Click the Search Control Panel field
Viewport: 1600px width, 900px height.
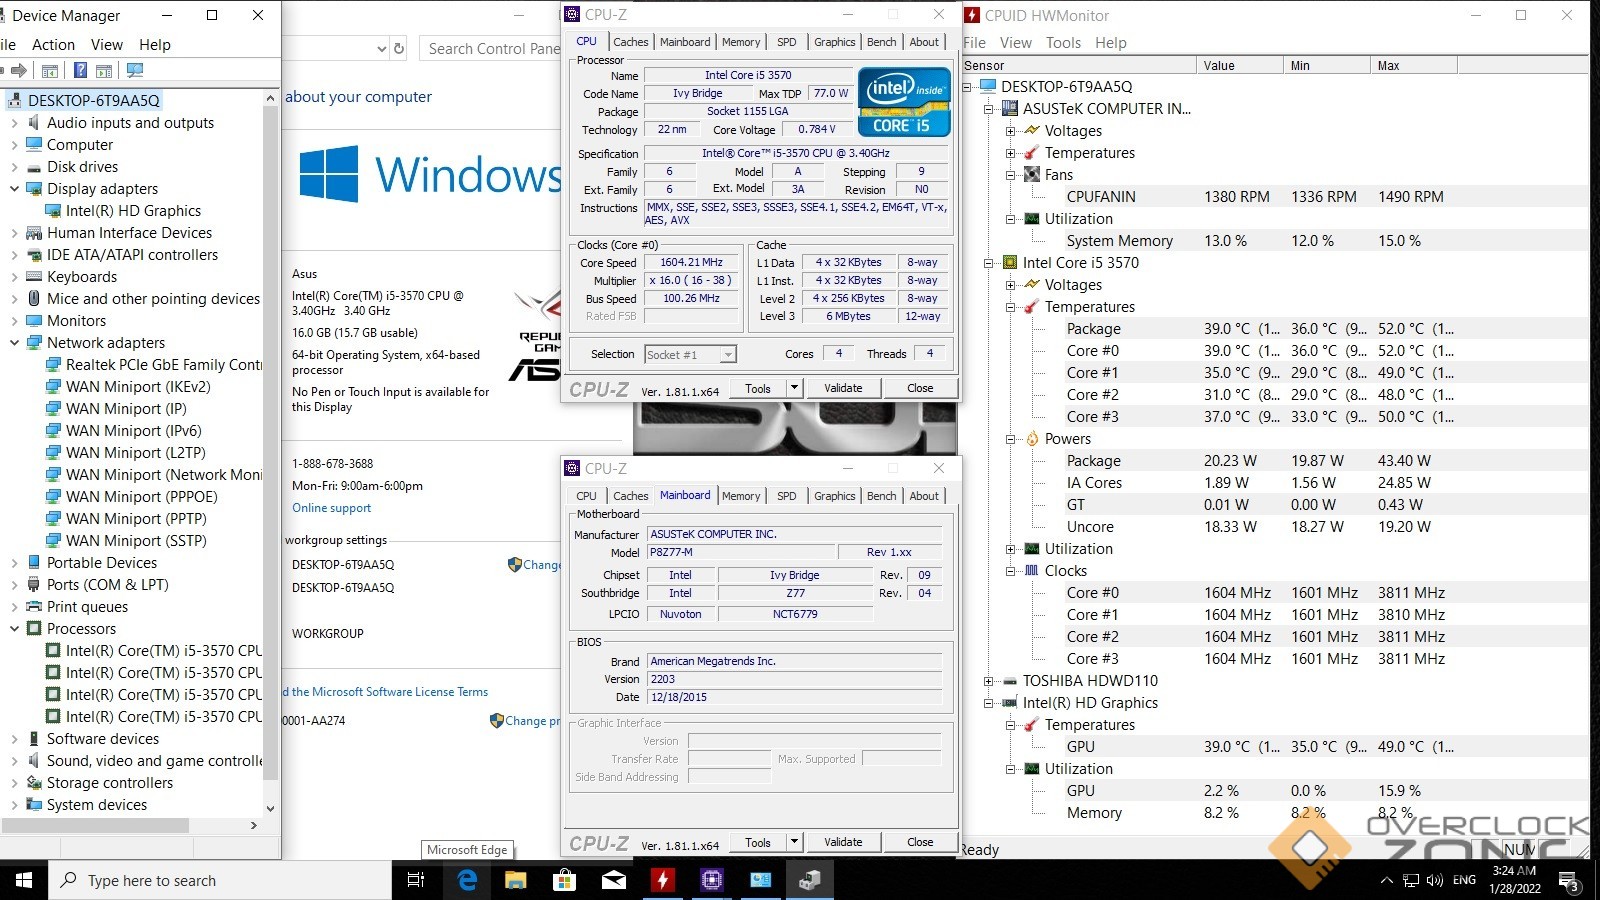click(492, 48)
